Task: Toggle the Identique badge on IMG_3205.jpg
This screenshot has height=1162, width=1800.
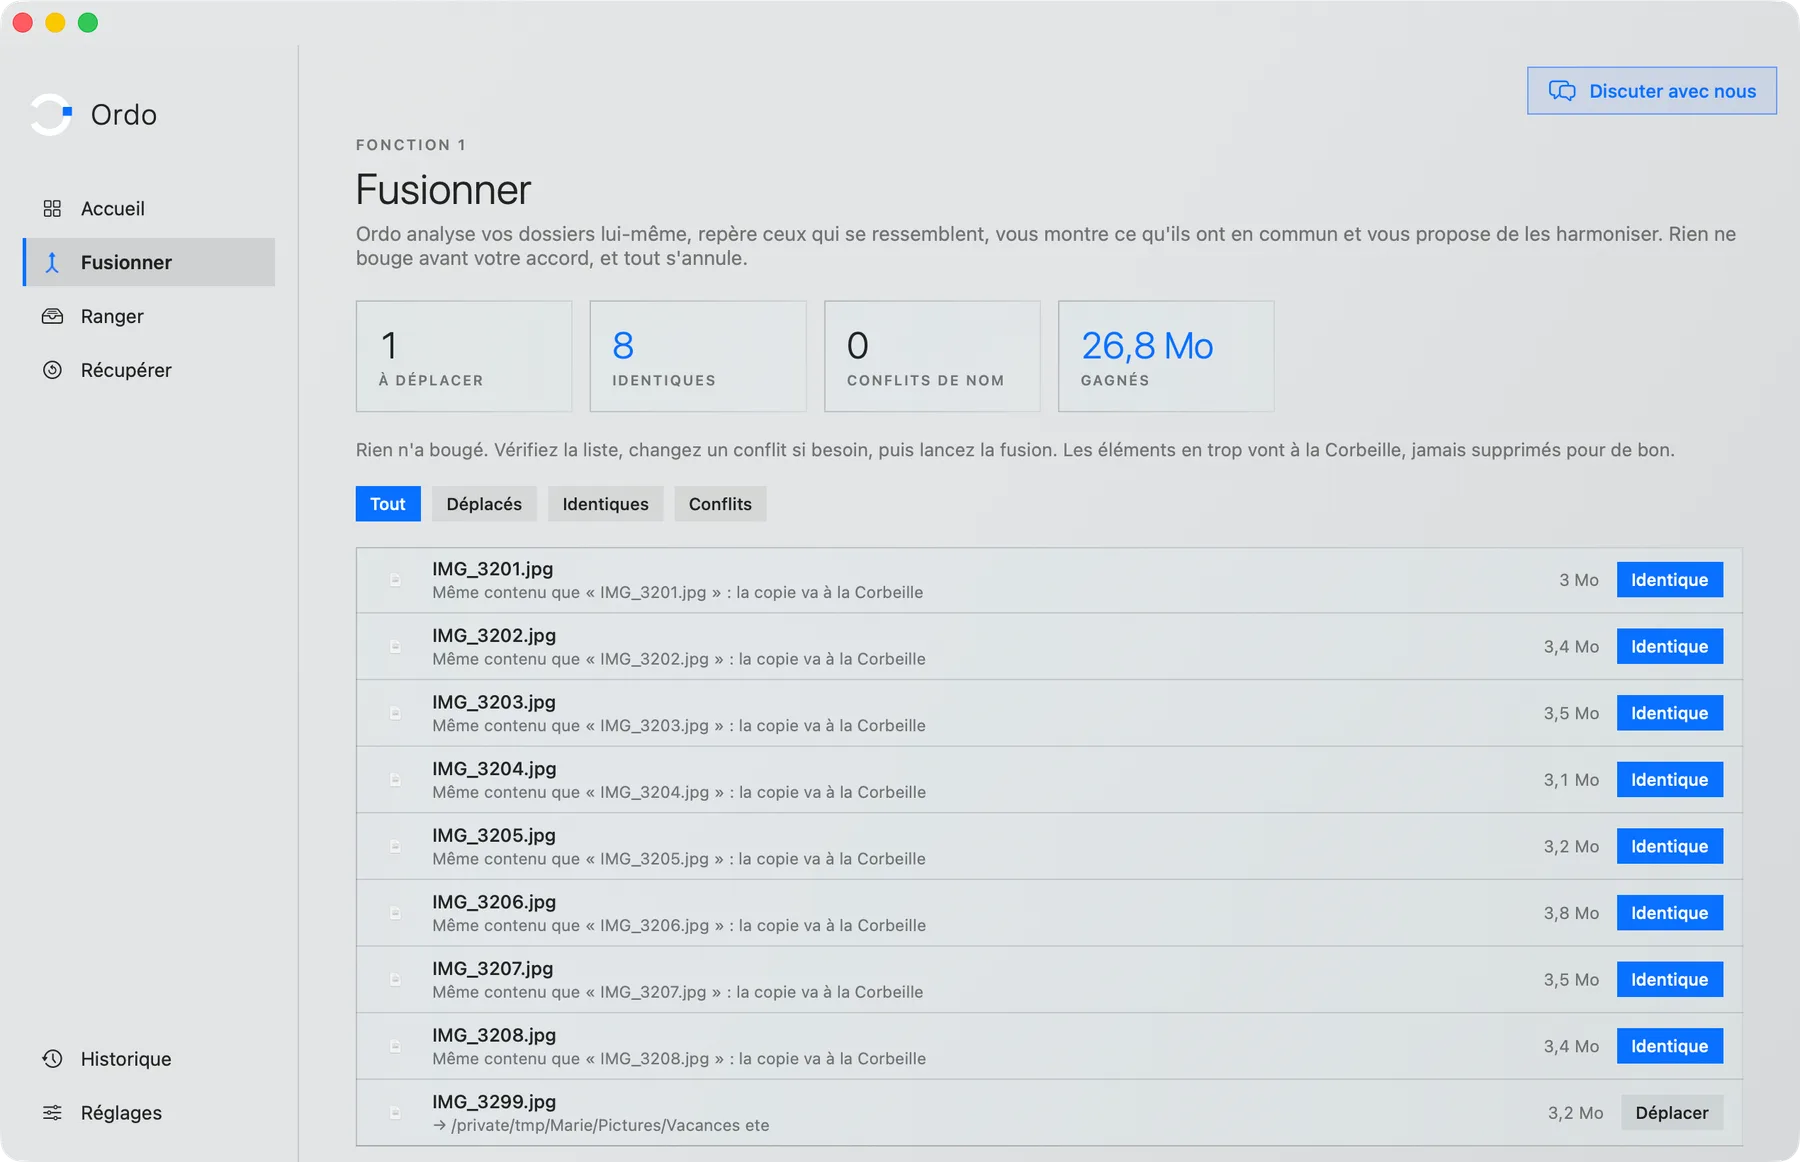Action: 1669,847
